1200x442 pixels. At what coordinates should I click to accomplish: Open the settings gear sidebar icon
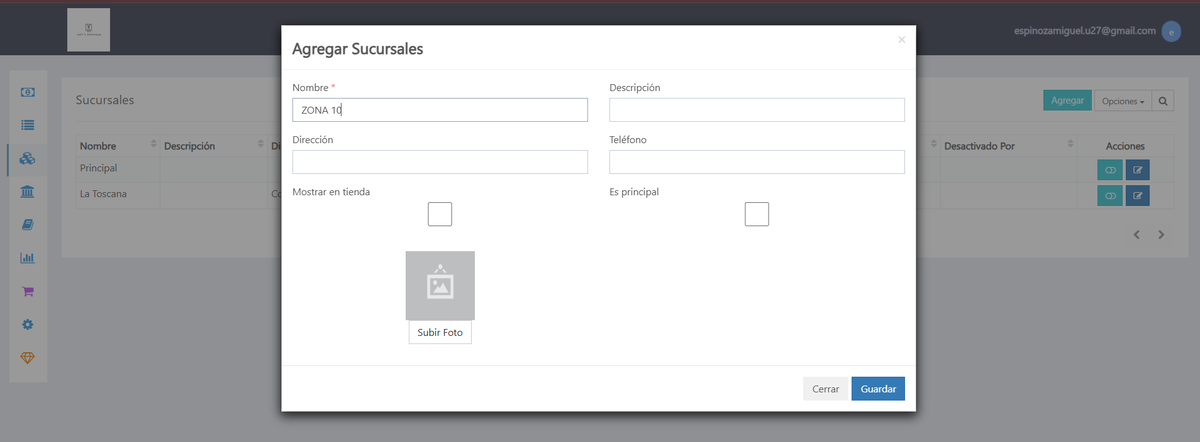[x=28, y=325]
